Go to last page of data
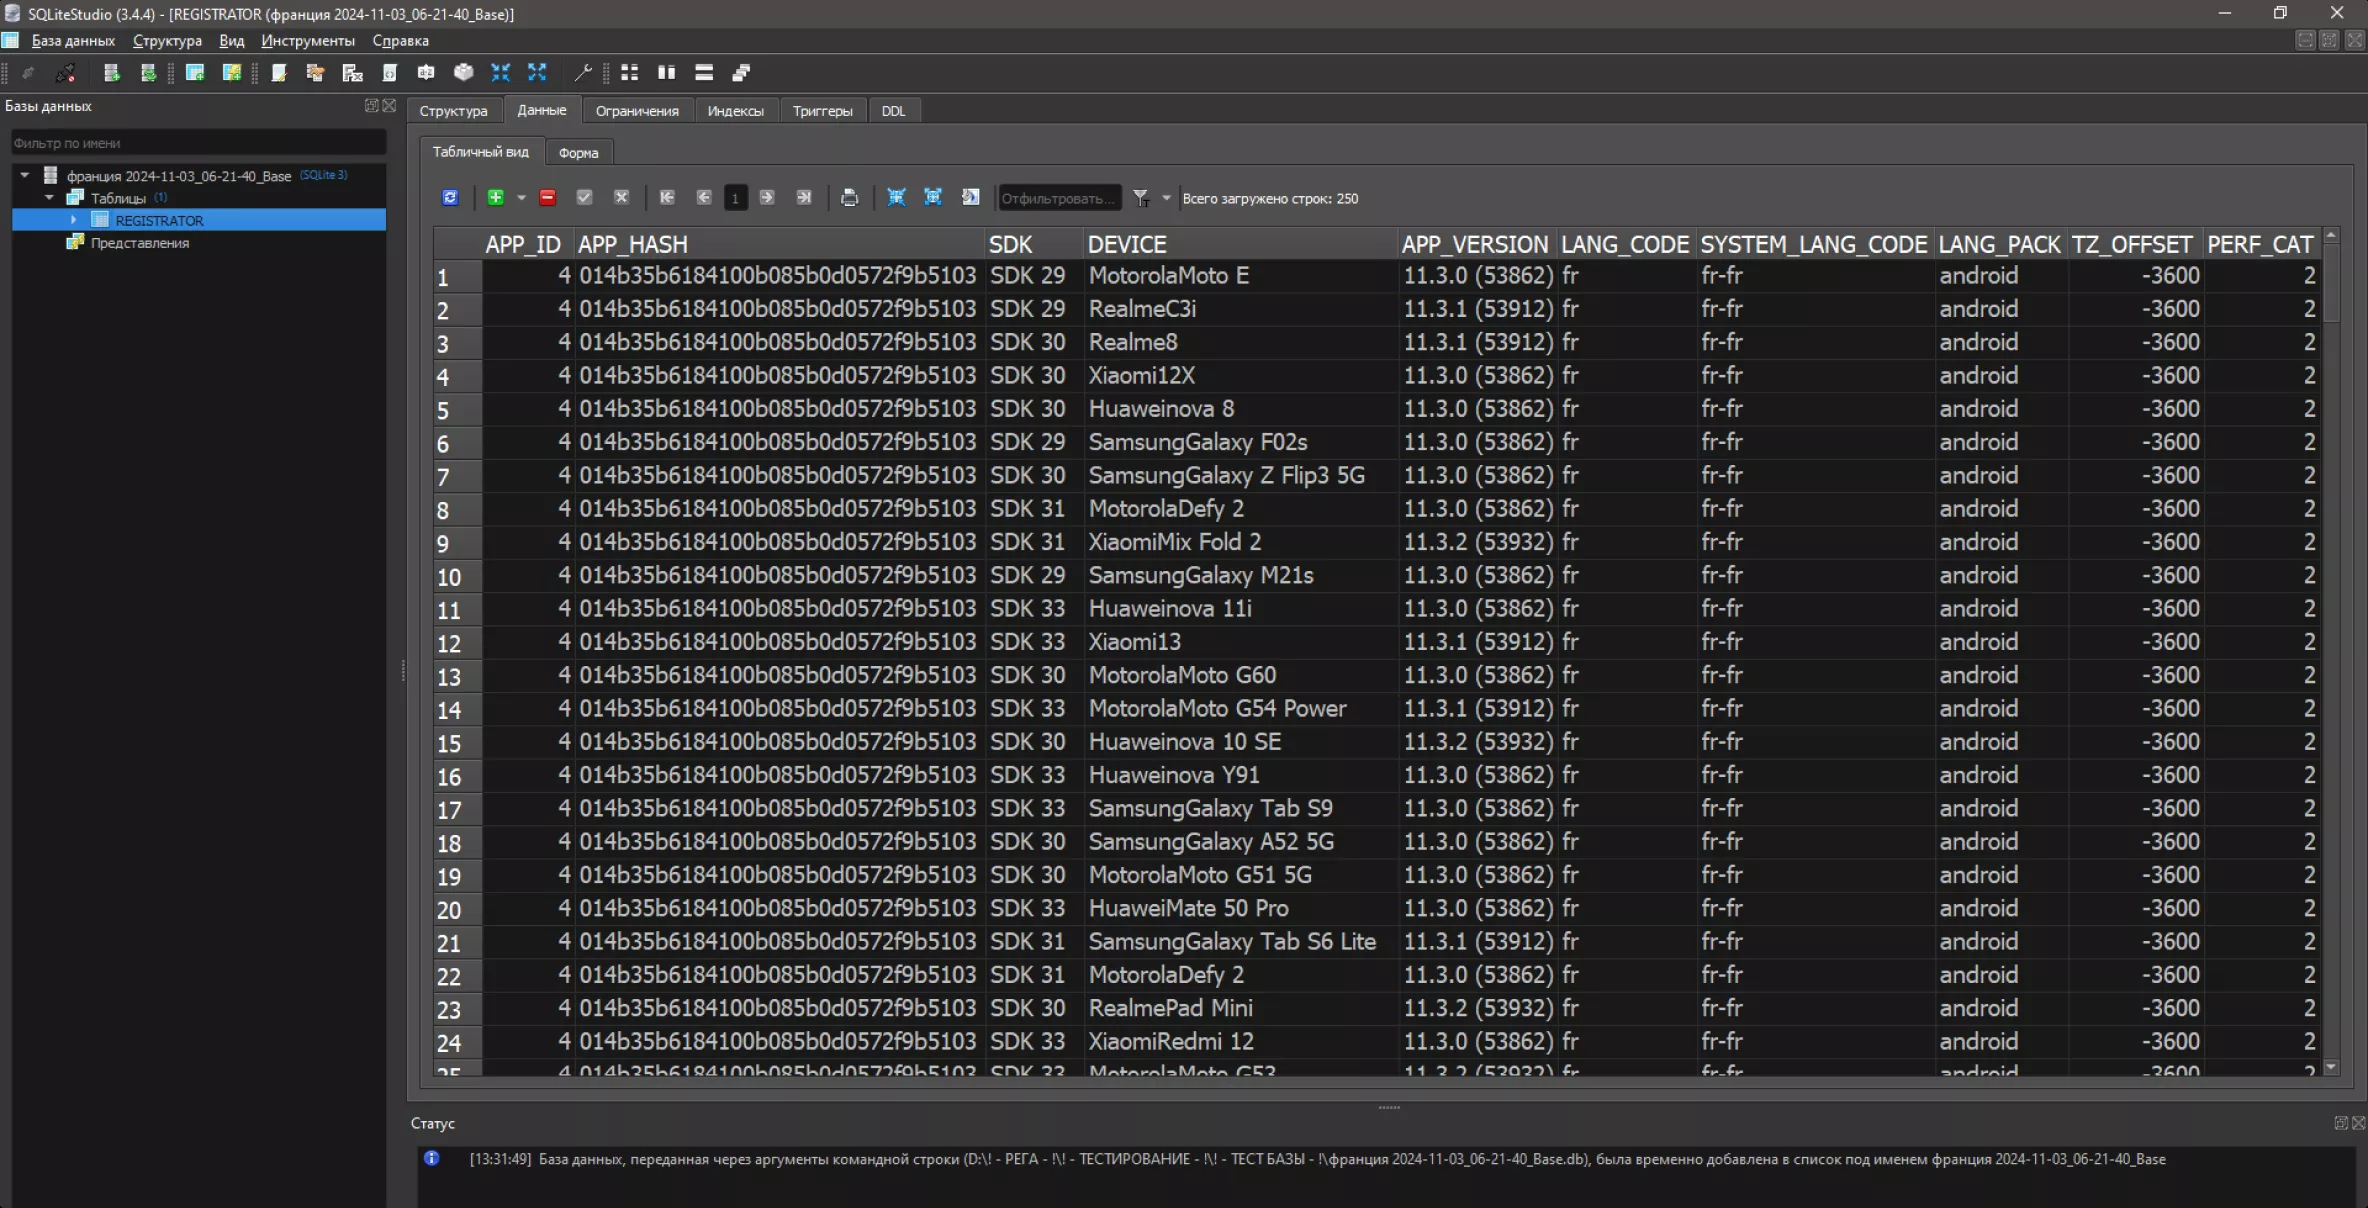Screen dimensions: 2368x1208 (x=804, y=197)
